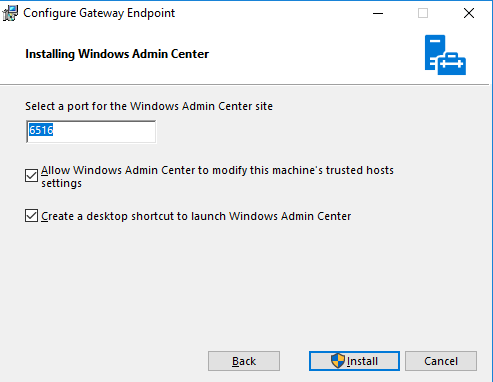The height and width of the screenshot is (382, 493).
Task: Click the 'Select a port' label text
Action: click(149, 106)
